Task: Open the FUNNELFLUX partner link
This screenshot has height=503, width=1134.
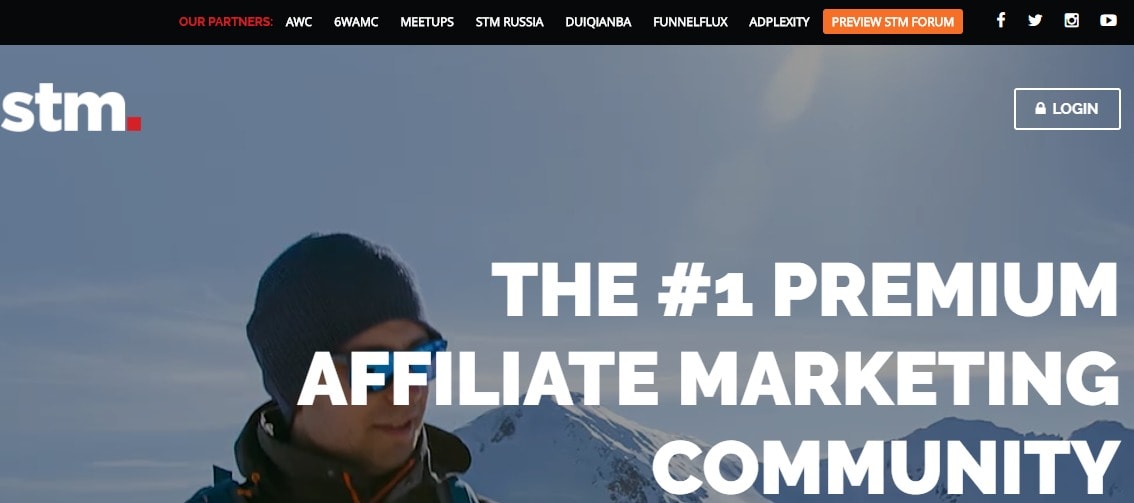Action: pos(690,22)
